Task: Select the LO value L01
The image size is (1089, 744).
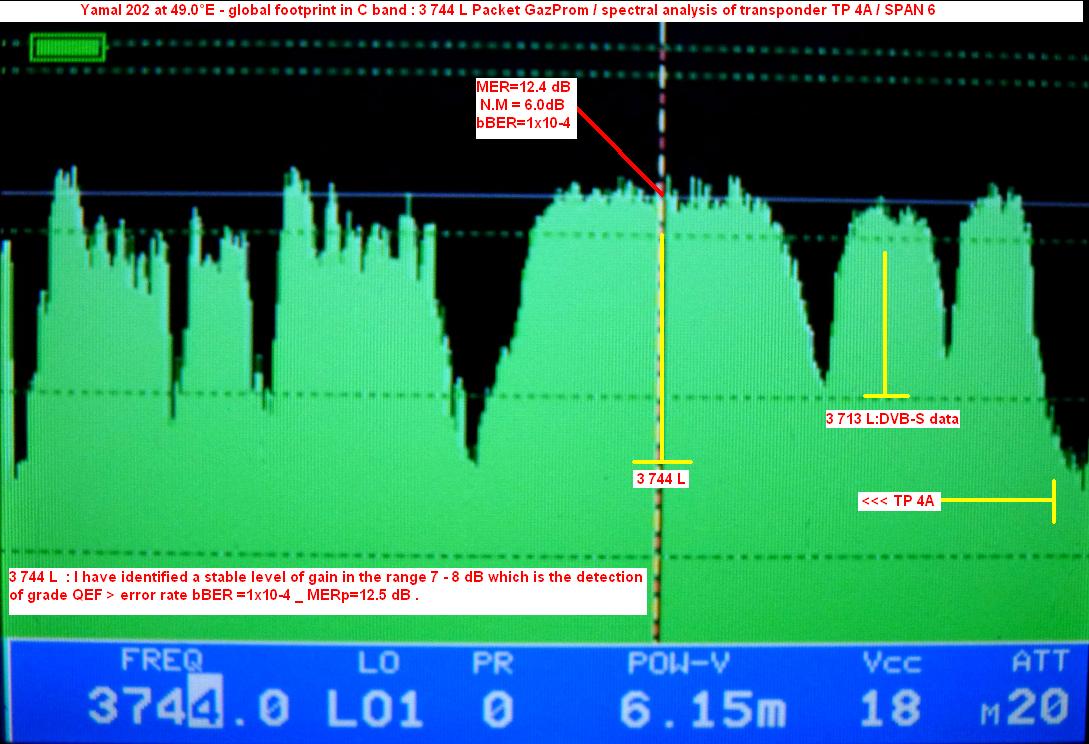Action: coord(375,708)
